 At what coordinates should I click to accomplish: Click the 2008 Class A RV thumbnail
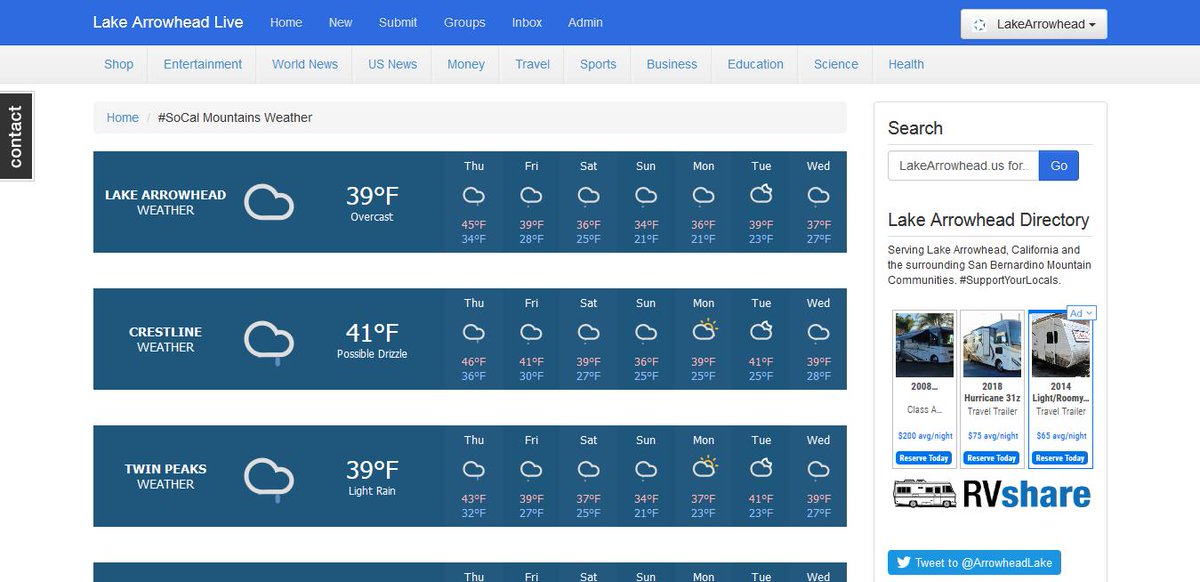[923, 345]
